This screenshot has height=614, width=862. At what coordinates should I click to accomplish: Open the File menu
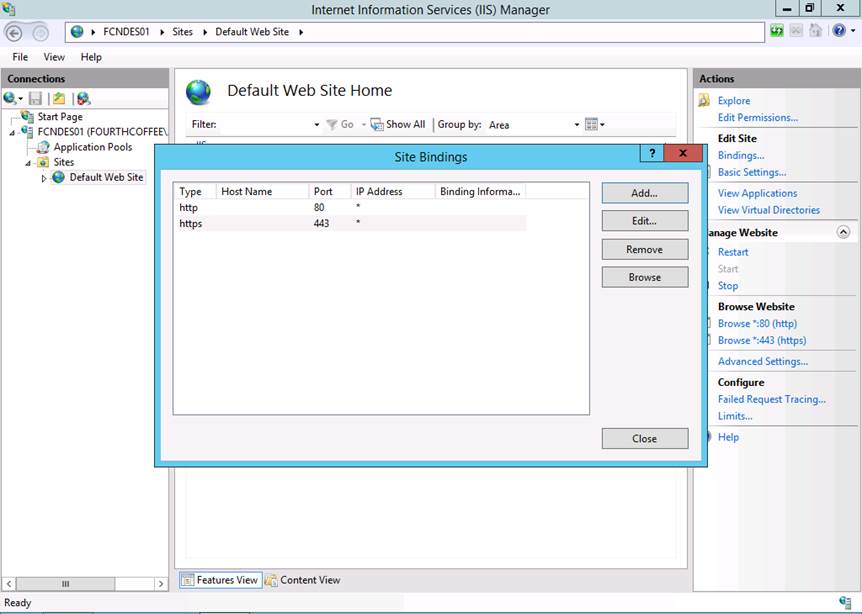(x=20, y=57)
